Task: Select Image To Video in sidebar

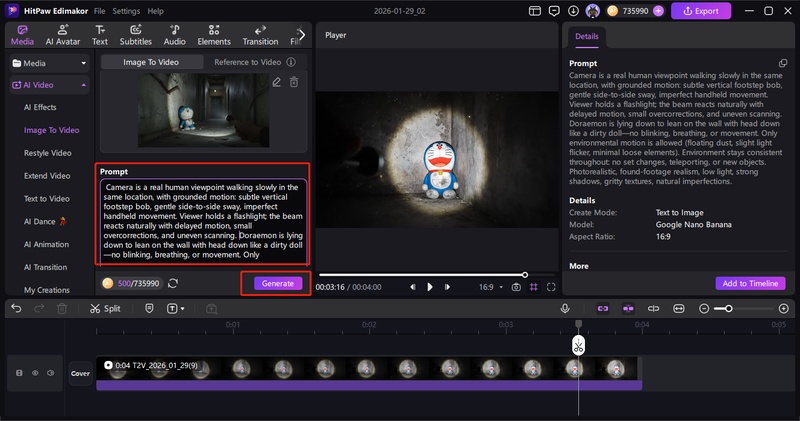Action: [x=51, y=130]
